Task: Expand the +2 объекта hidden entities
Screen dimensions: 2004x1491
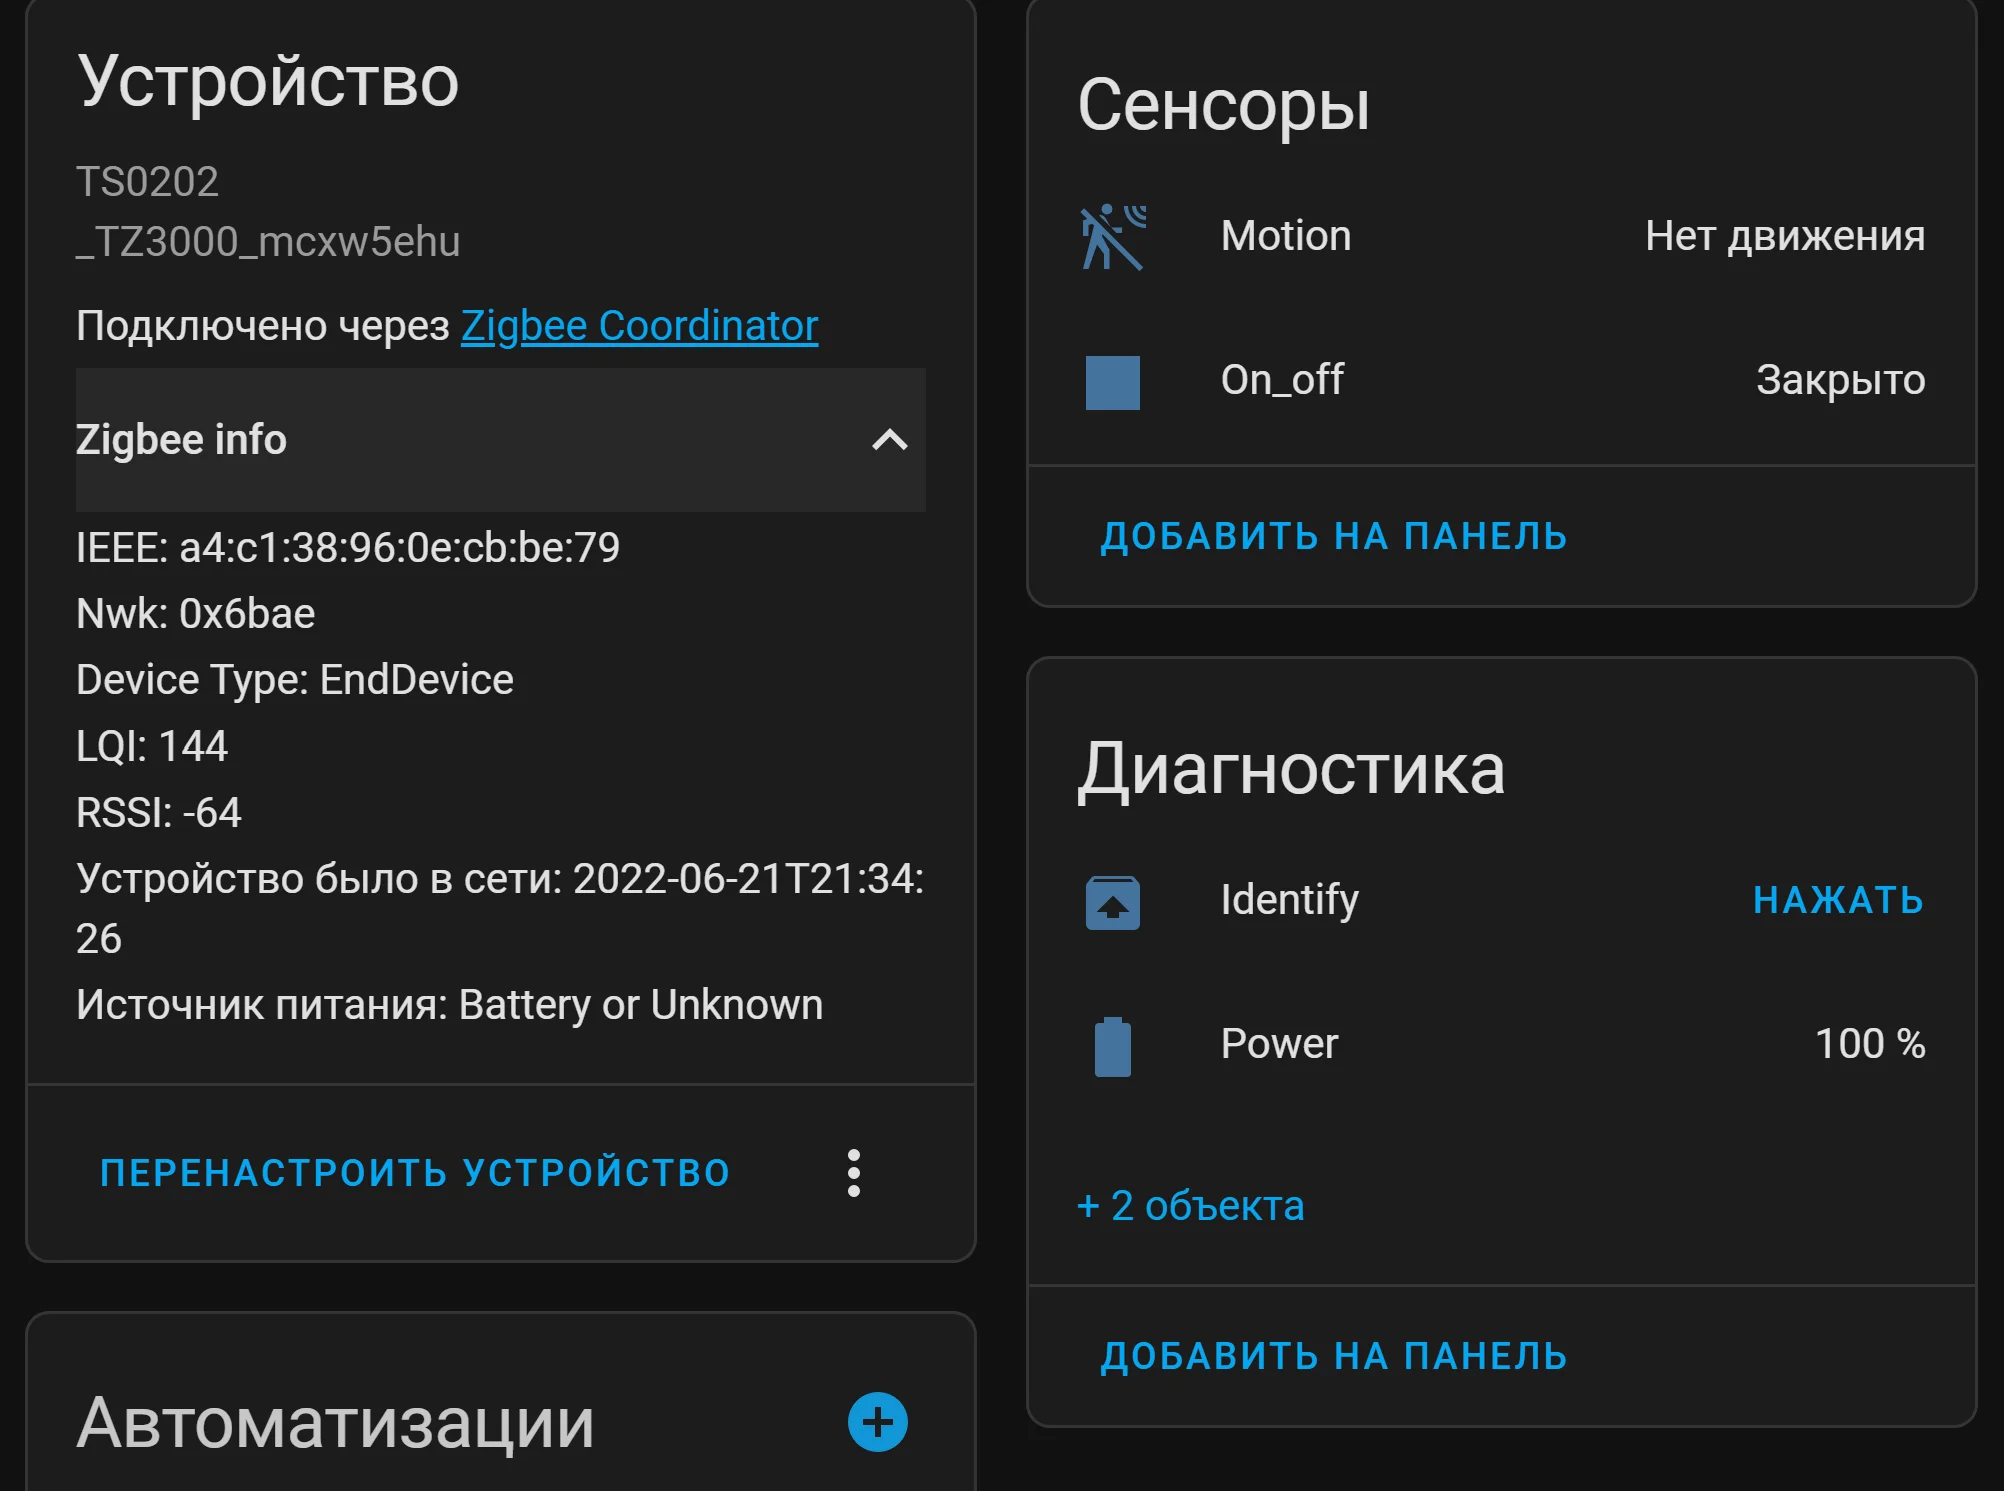Action: pos(1190,1206)
